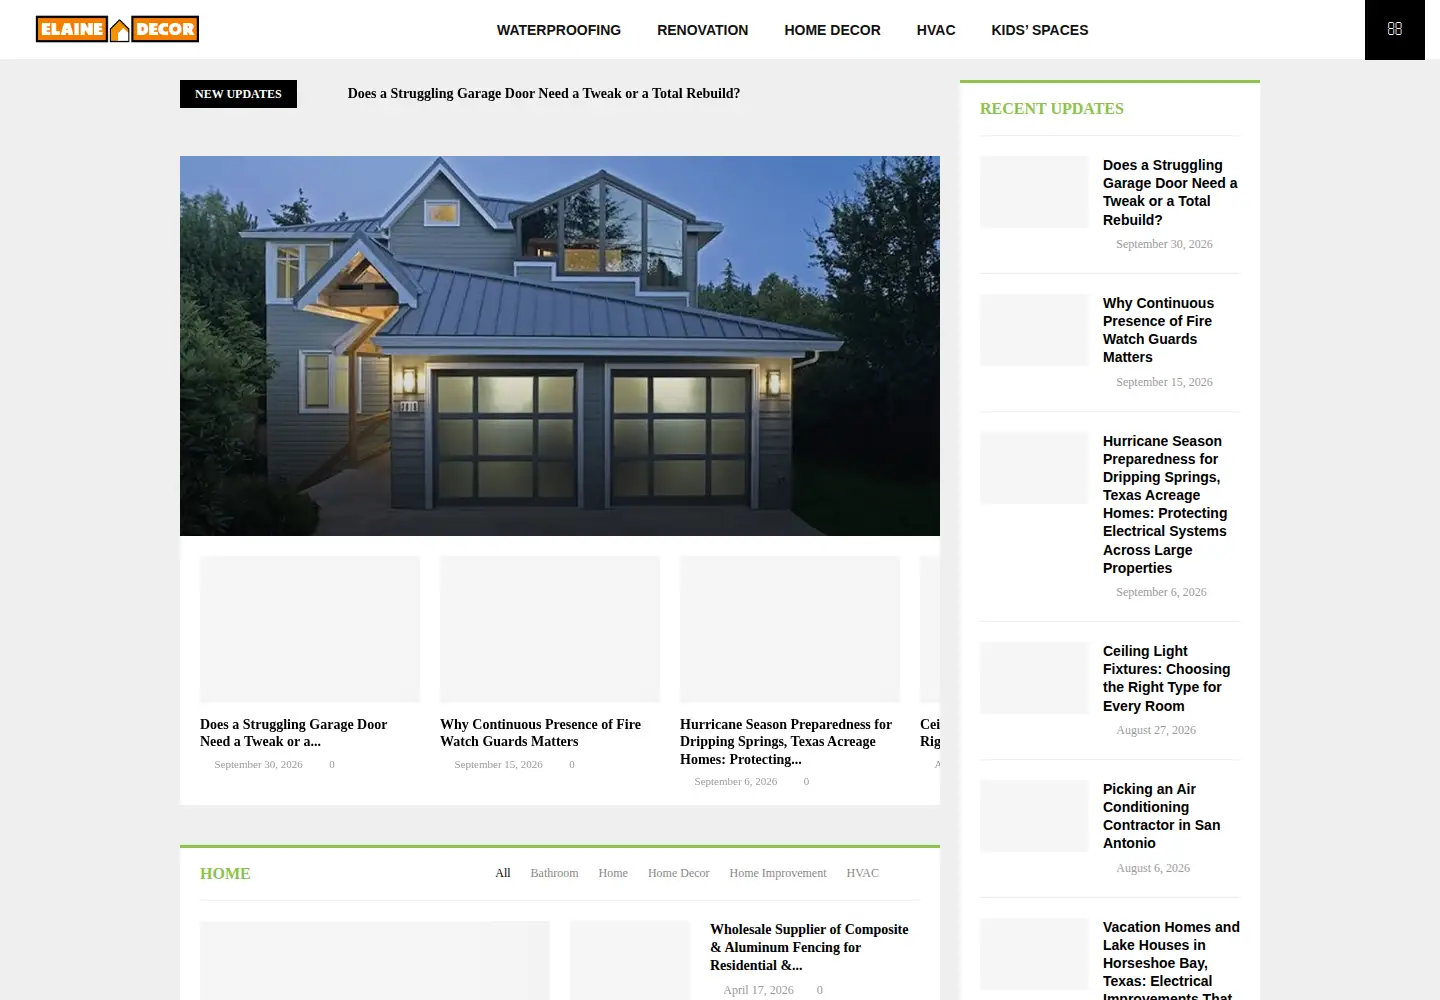Select the HVAC filter tab
Screen dimensions: 1440x1000
point(862,873)
